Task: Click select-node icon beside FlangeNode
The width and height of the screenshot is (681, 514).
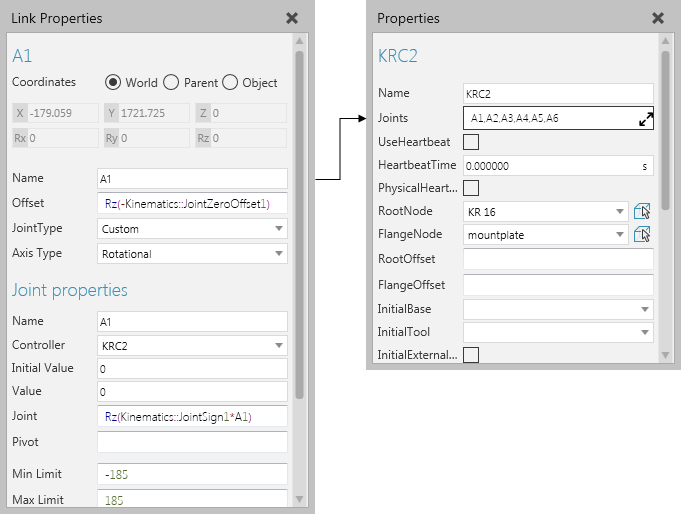Action: click(642, 235)
